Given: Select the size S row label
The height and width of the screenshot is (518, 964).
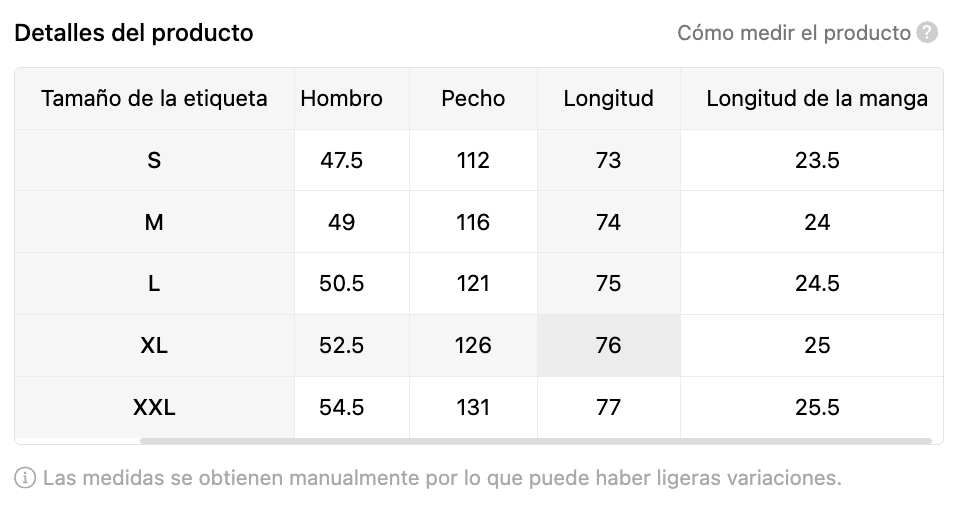Looking at the screenshot, I should [x=154, y=160].
